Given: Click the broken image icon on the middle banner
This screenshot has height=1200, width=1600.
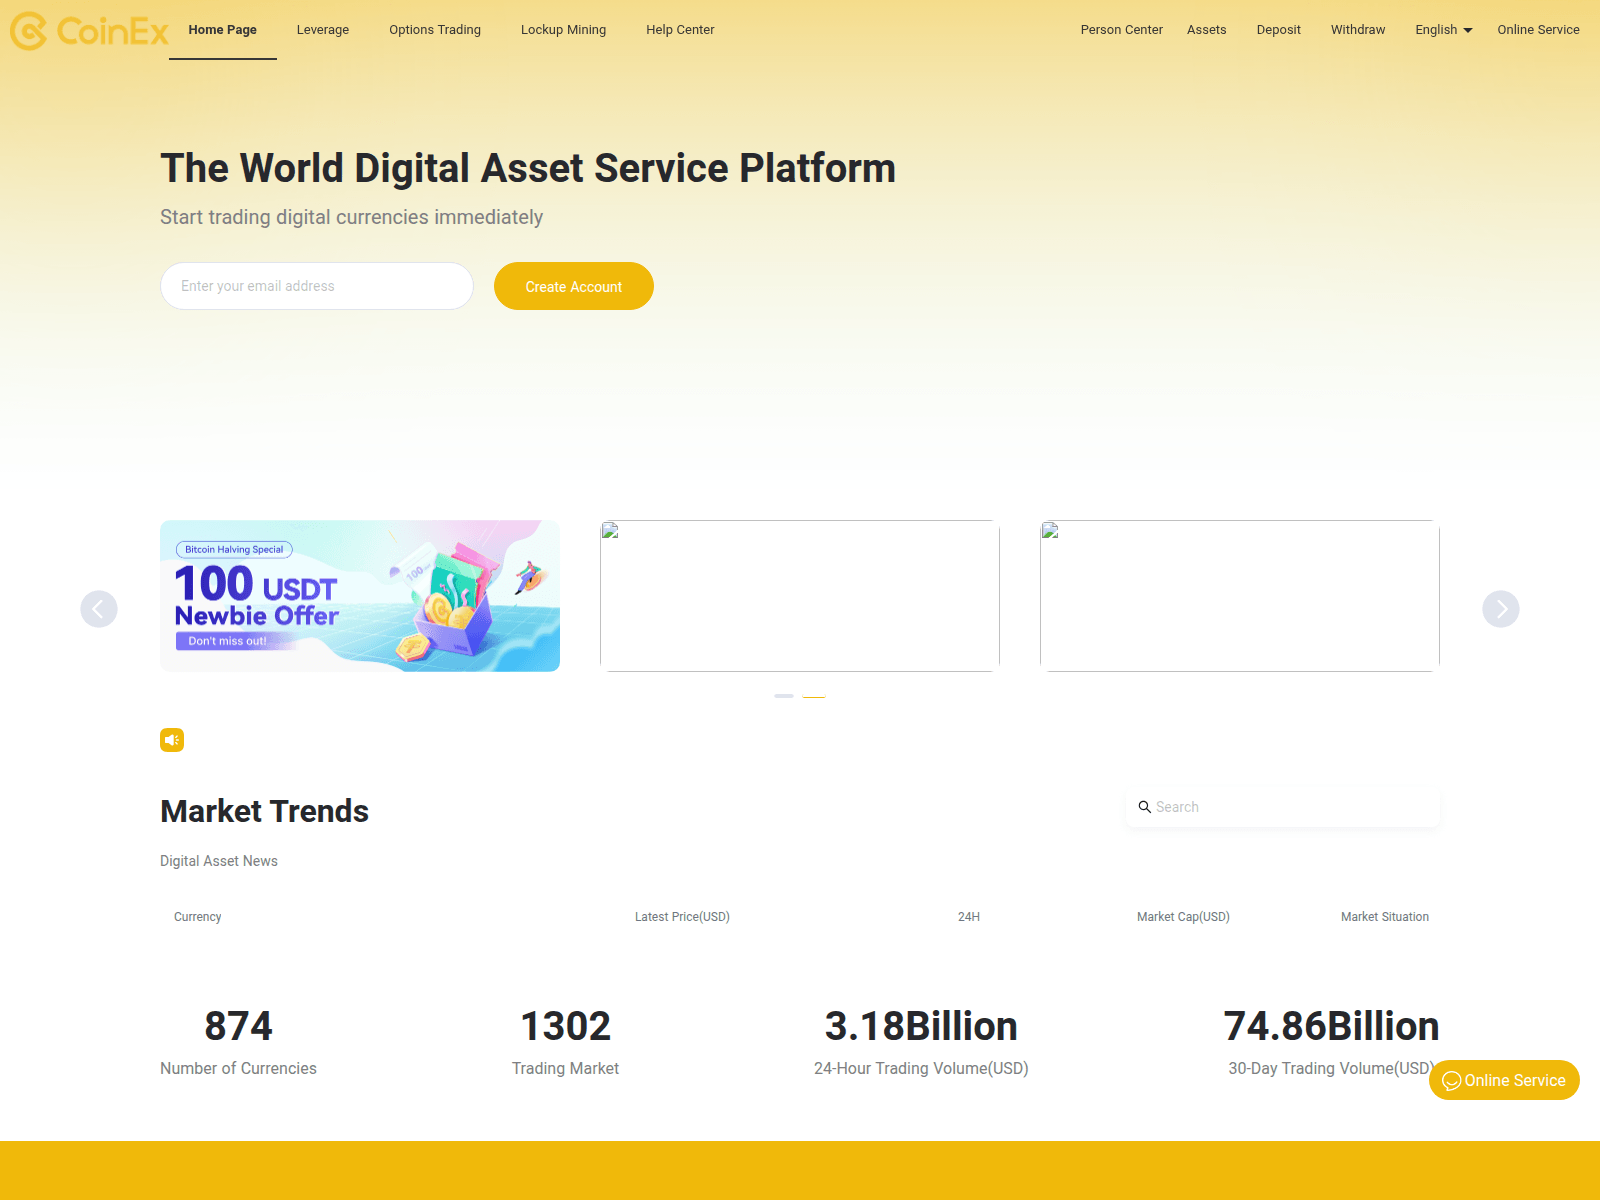Looking at the screenshot, I should pyautogui.click(x=609, y=532).
